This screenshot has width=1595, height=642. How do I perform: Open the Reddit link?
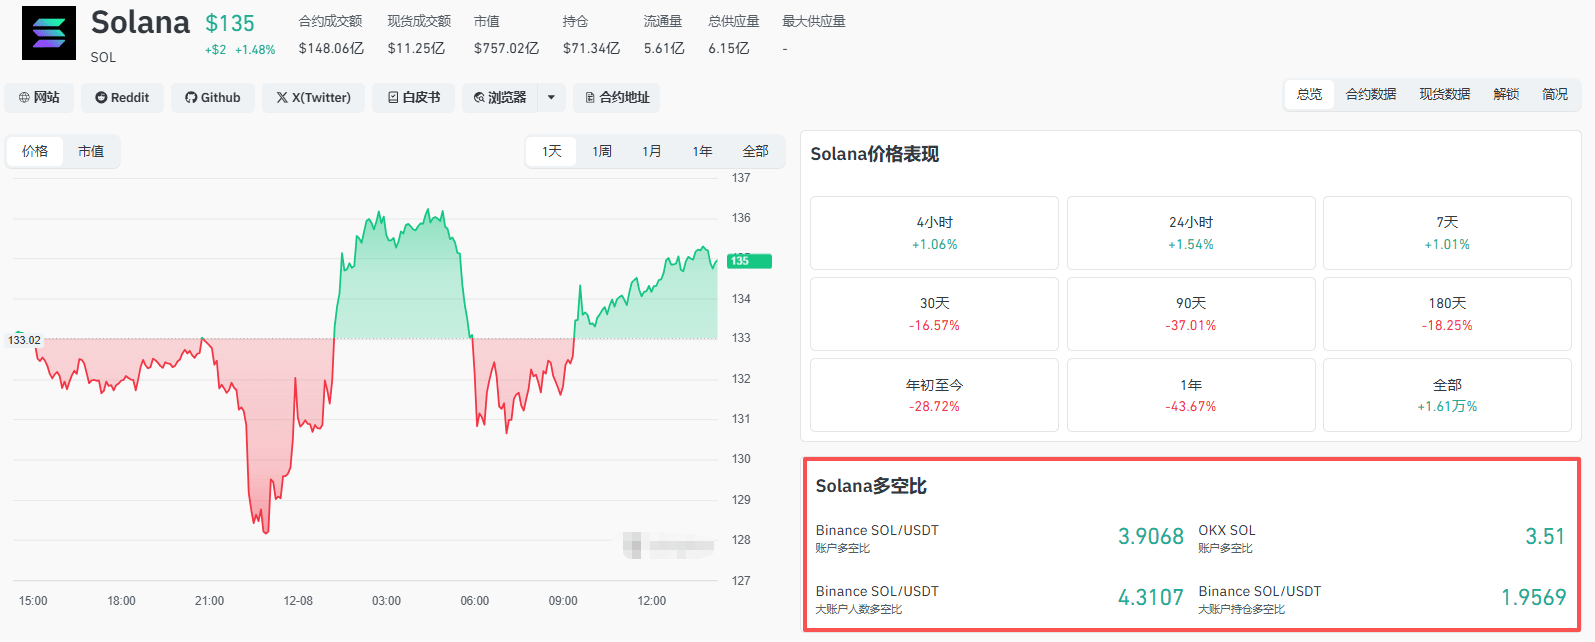pos(122,97)
